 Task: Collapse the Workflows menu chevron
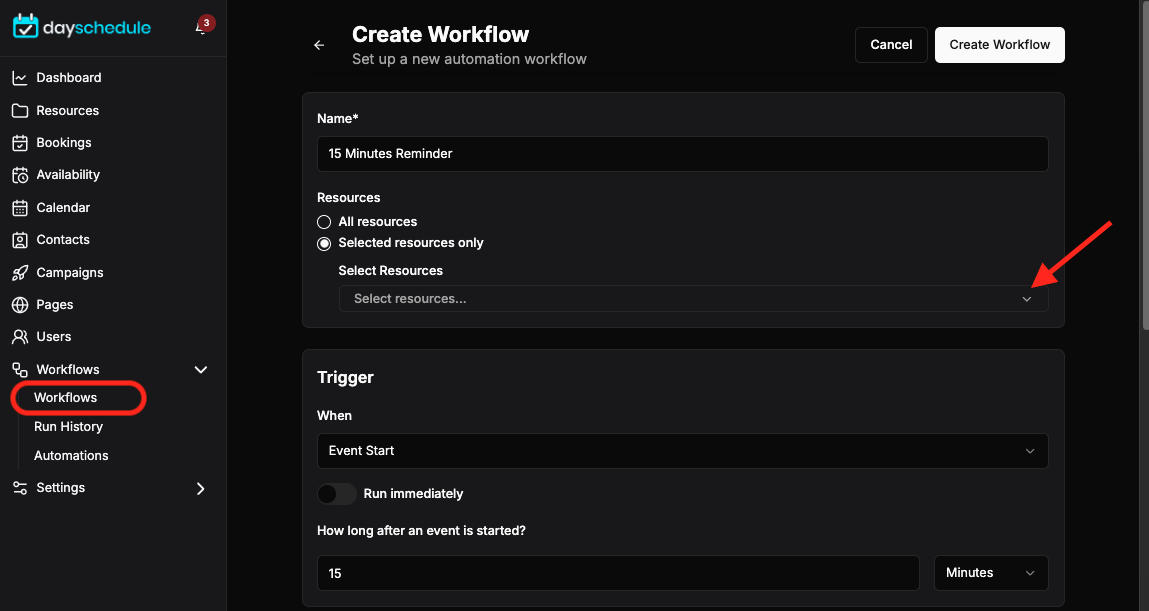click(x=200, y=369)
